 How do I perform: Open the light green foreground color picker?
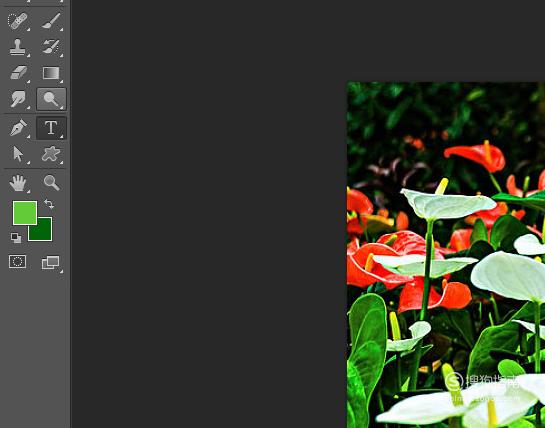25,213
